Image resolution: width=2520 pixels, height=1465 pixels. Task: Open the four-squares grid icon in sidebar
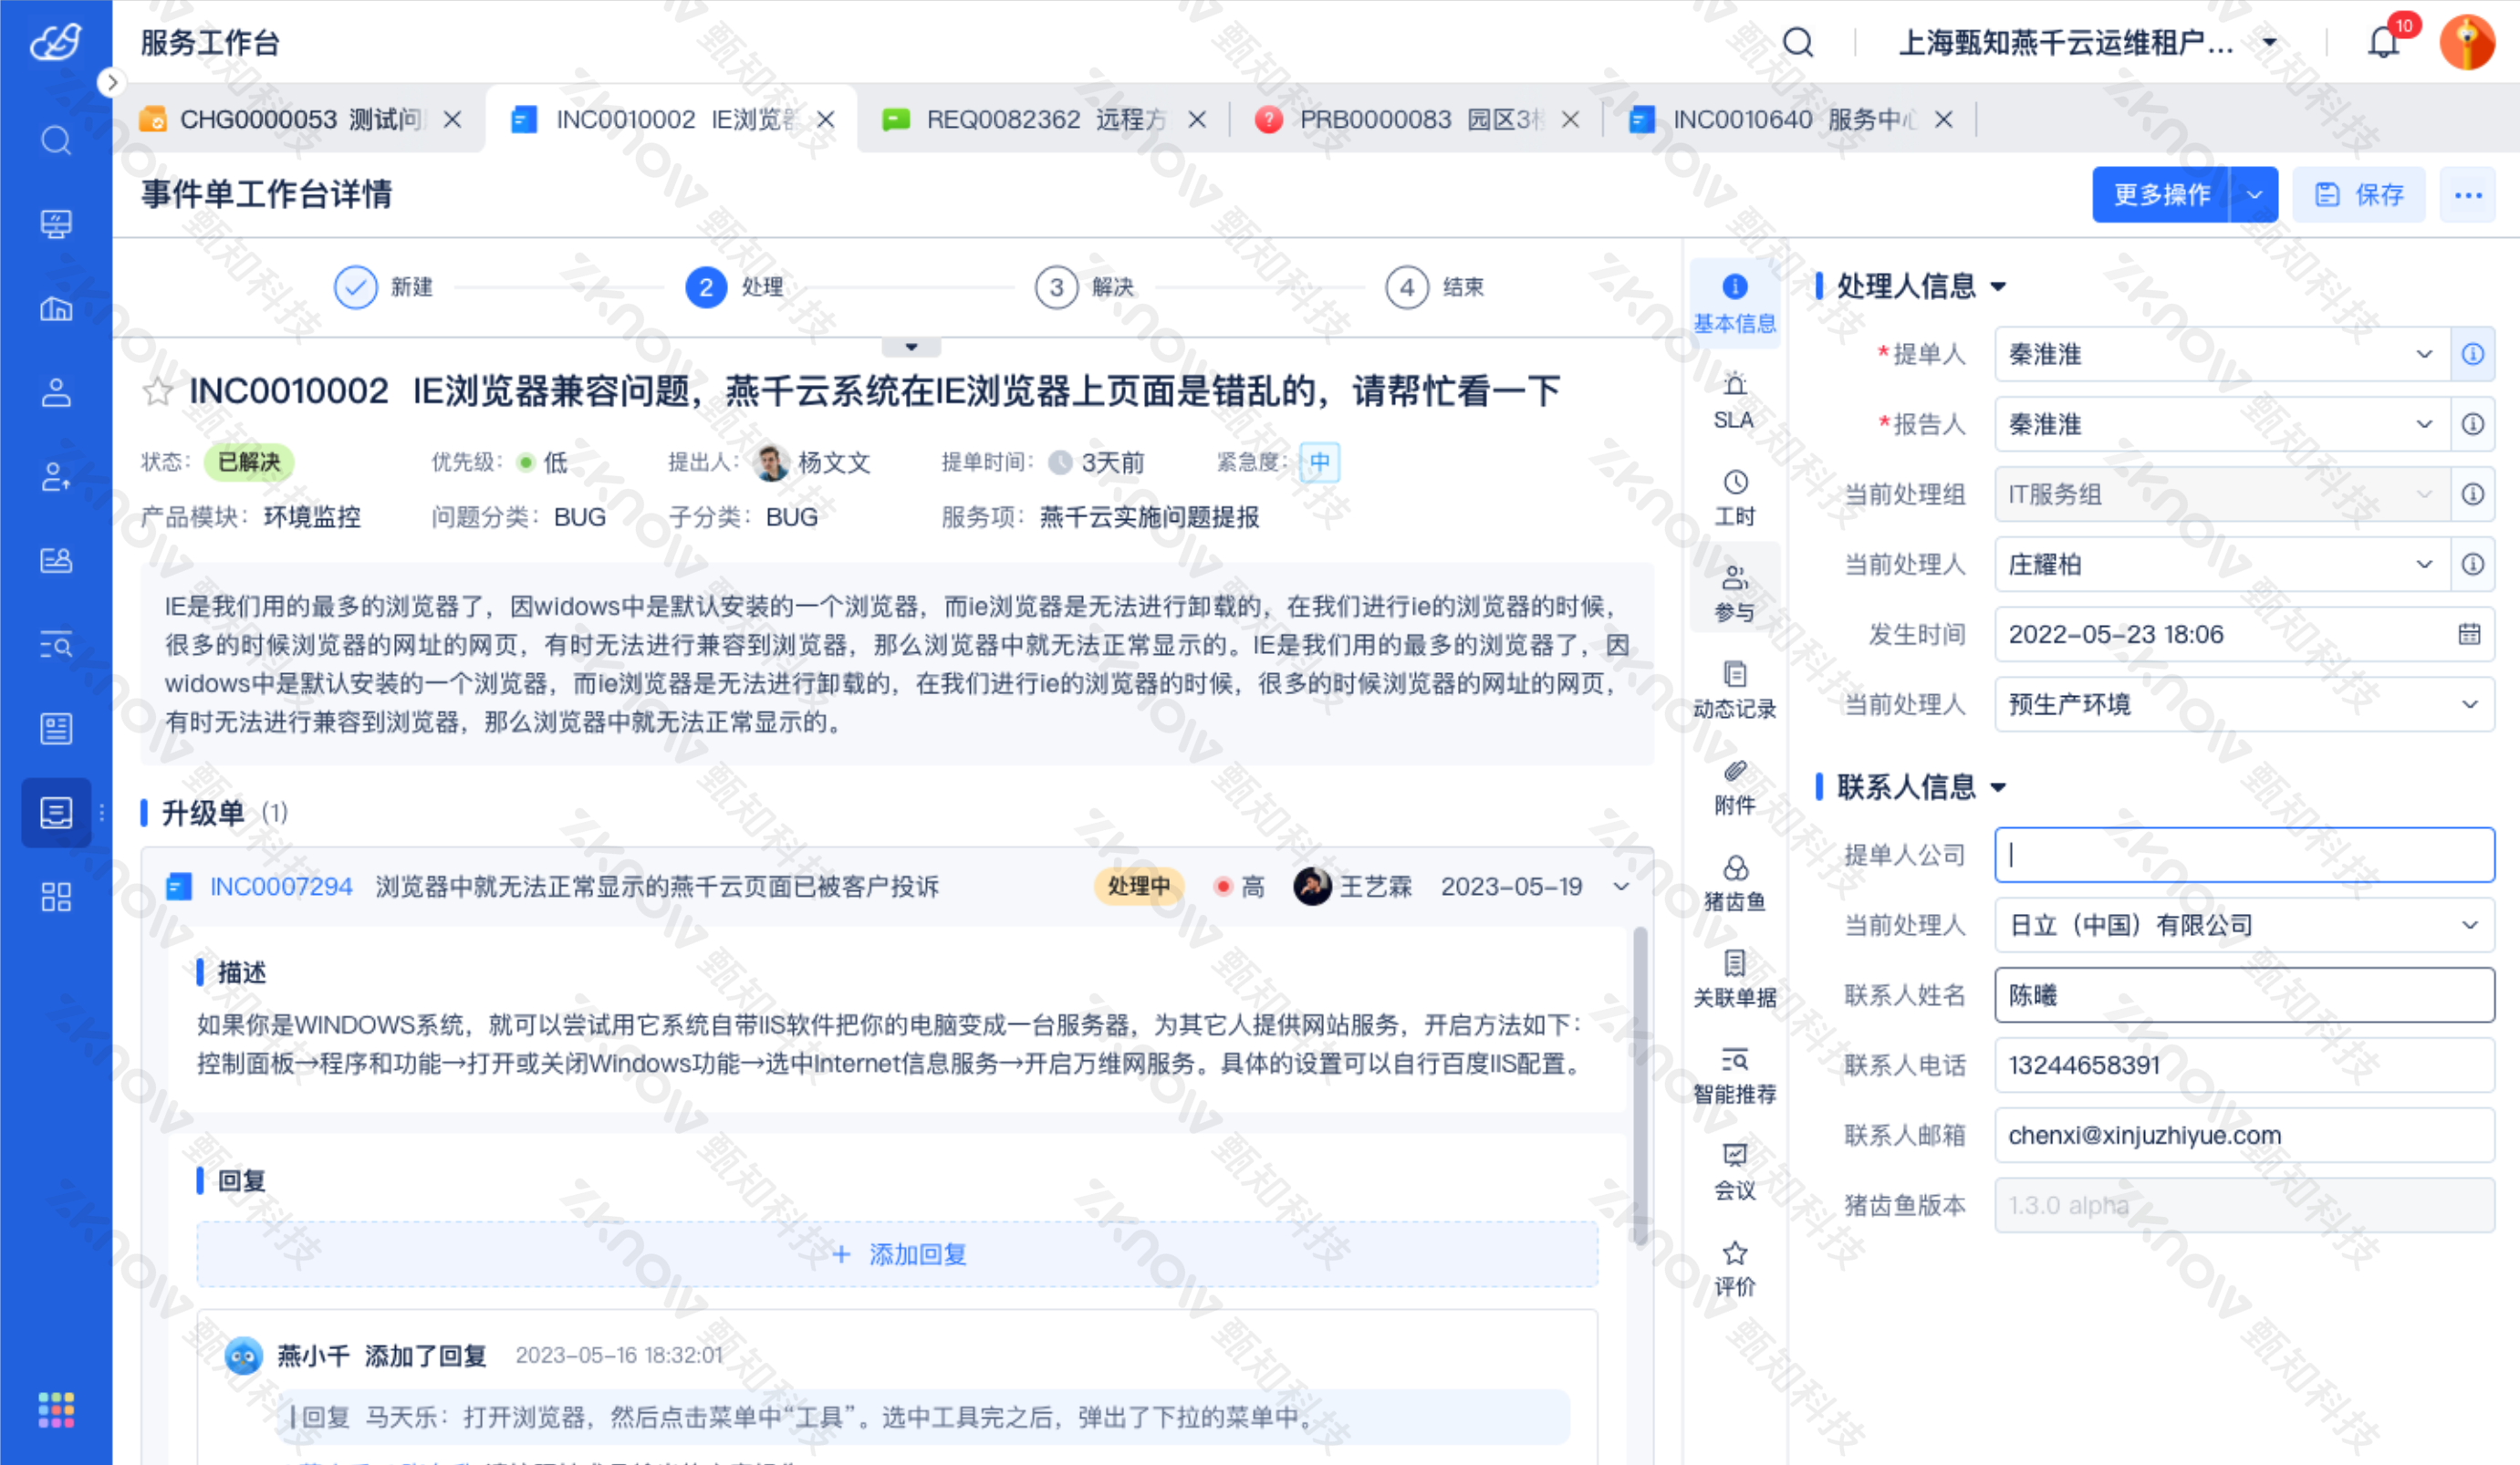[x=56, y=897]
